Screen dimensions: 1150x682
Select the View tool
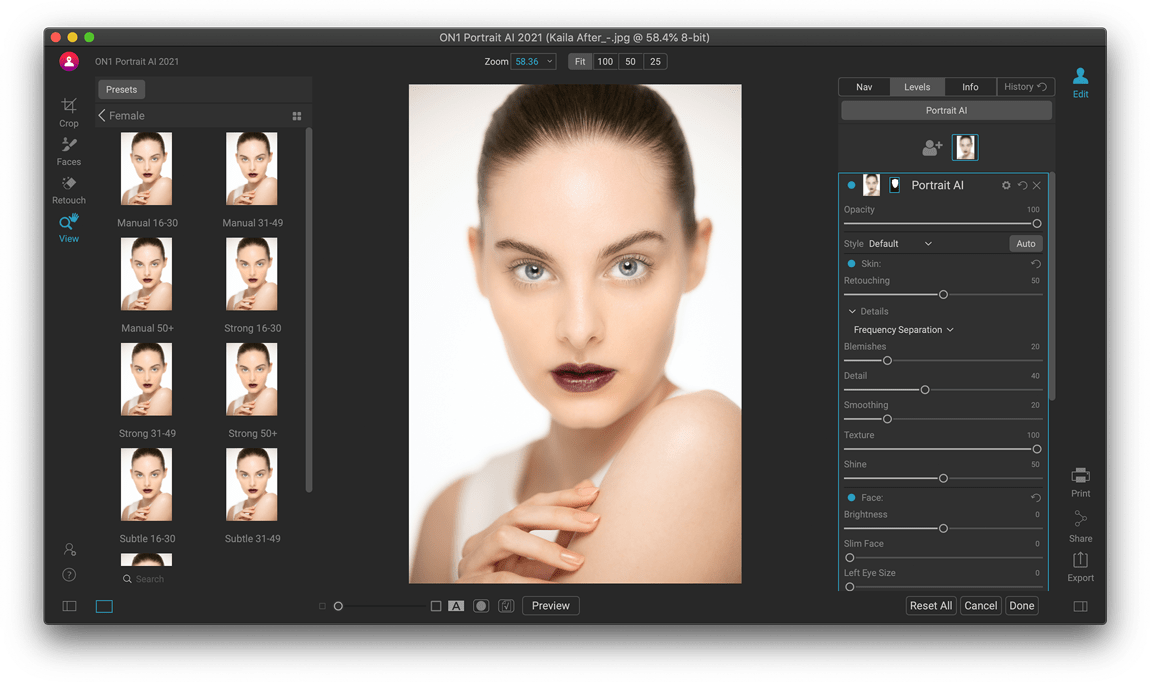point(69,228)
